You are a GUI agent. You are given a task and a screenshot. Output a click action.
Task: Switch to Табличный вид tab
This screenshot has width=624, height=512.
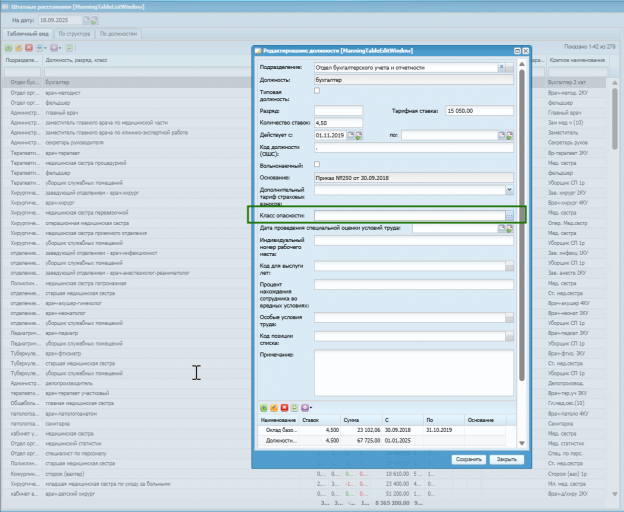[x=27, y=34]
